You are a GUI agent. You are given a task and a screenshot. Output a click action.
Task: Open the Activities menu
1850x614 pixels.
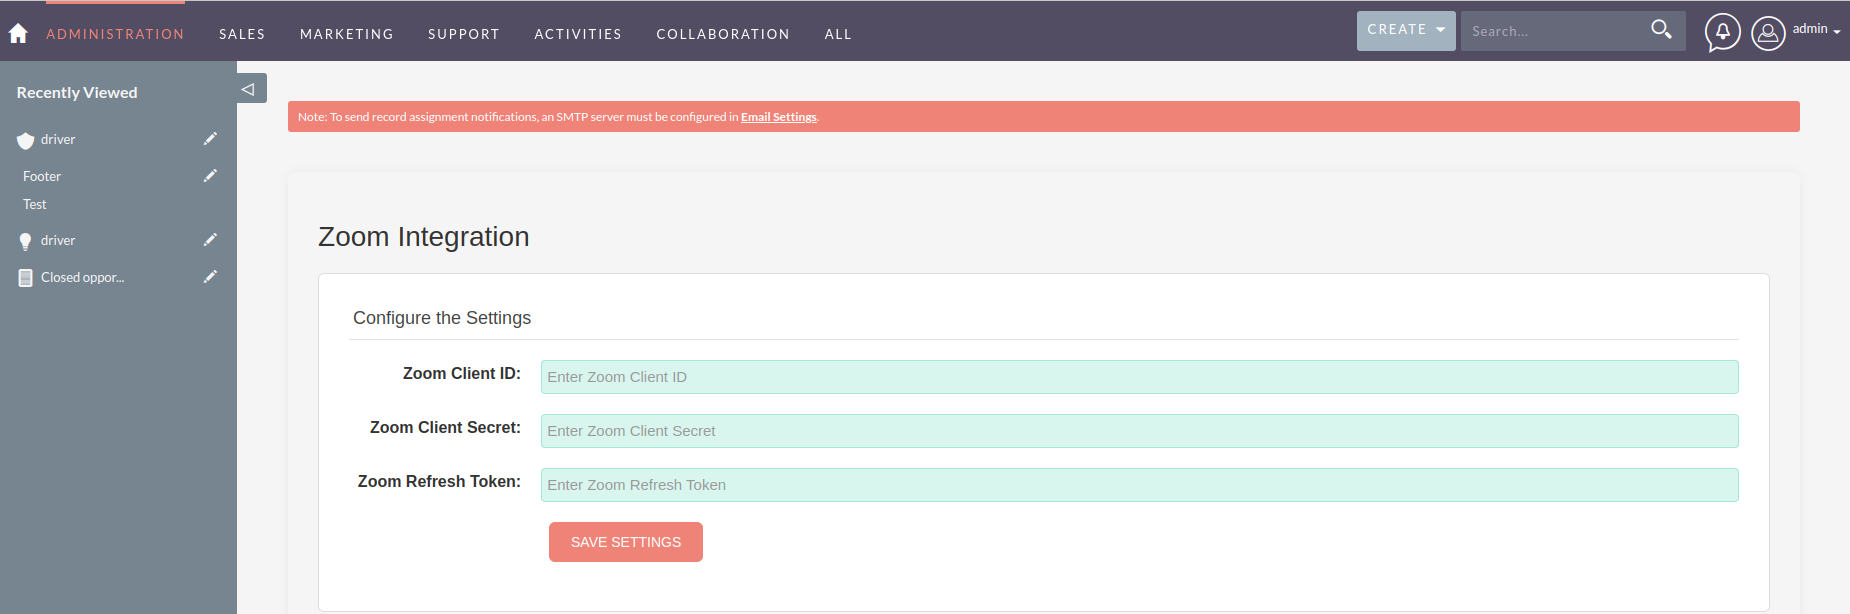click(578, 34)
